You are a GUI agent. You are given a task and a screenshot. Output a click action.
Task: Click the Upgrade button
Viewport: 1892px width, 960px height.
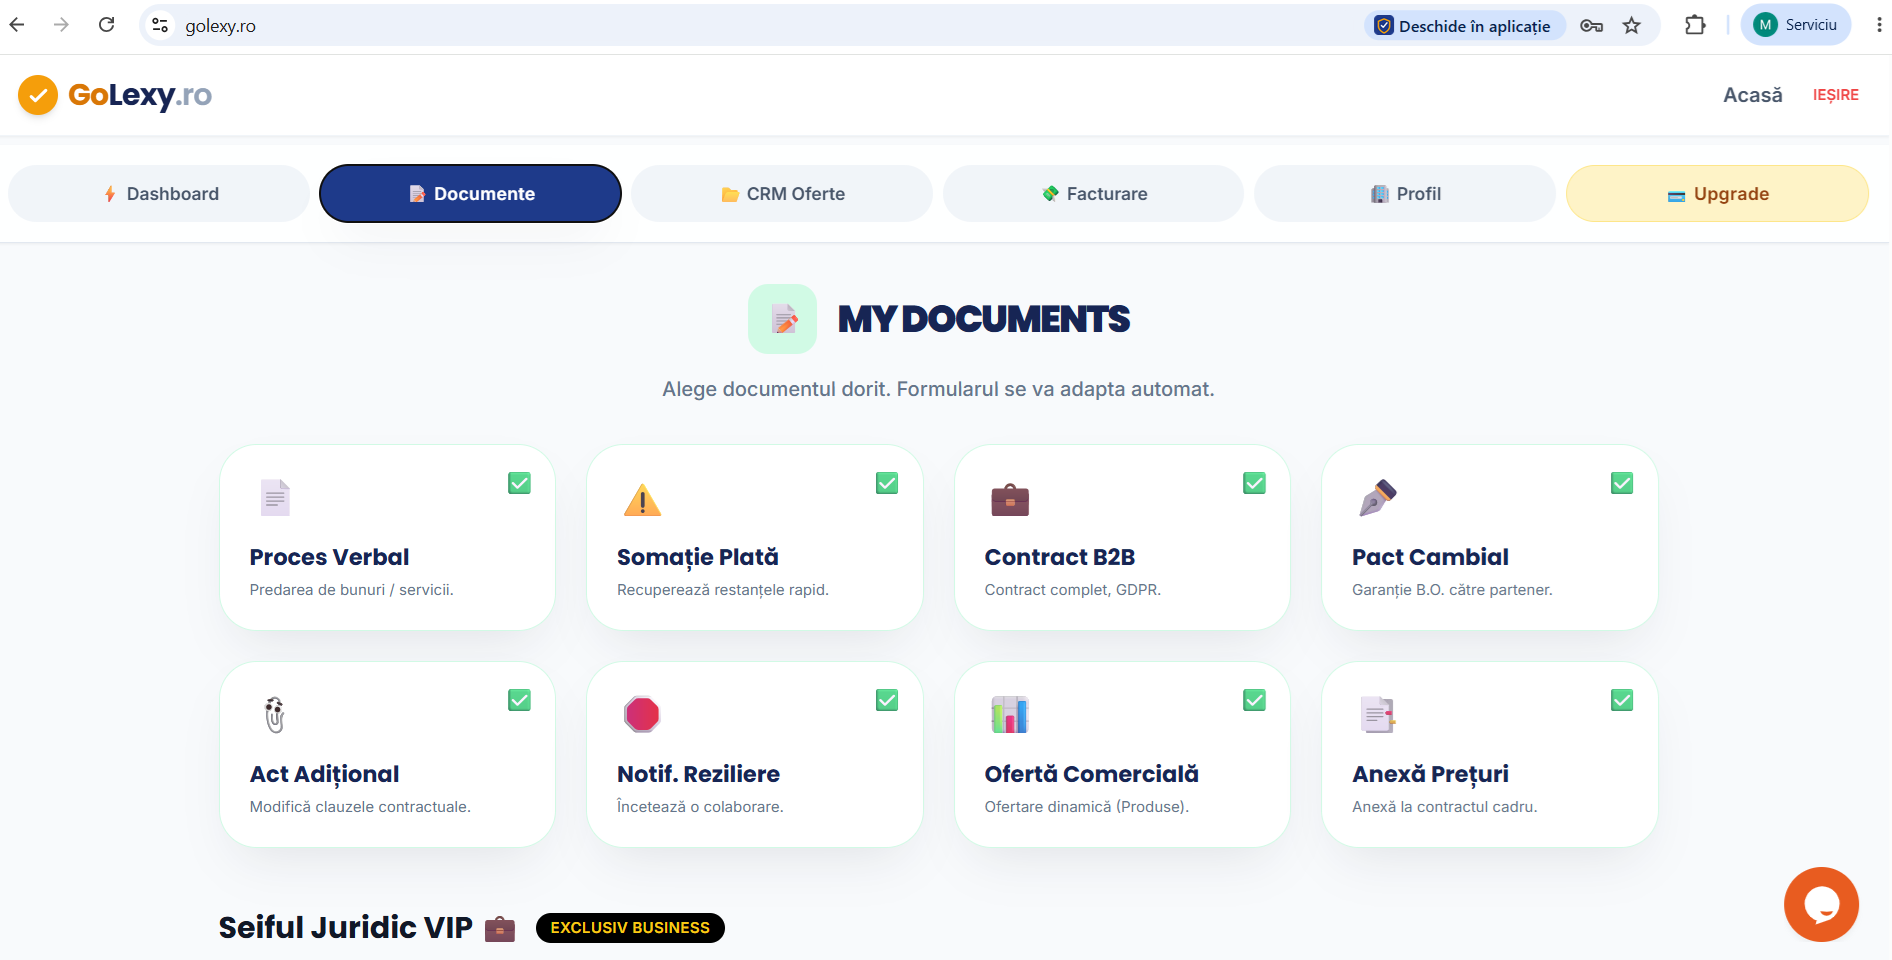click(x=1717, y=194)
